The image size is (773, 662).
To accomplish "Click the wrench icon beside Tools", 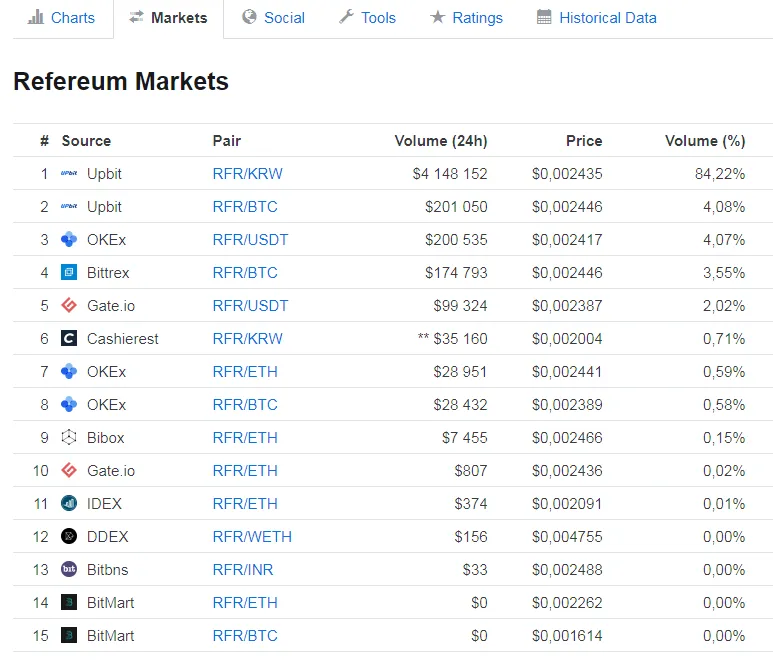I will click(347, 17).
